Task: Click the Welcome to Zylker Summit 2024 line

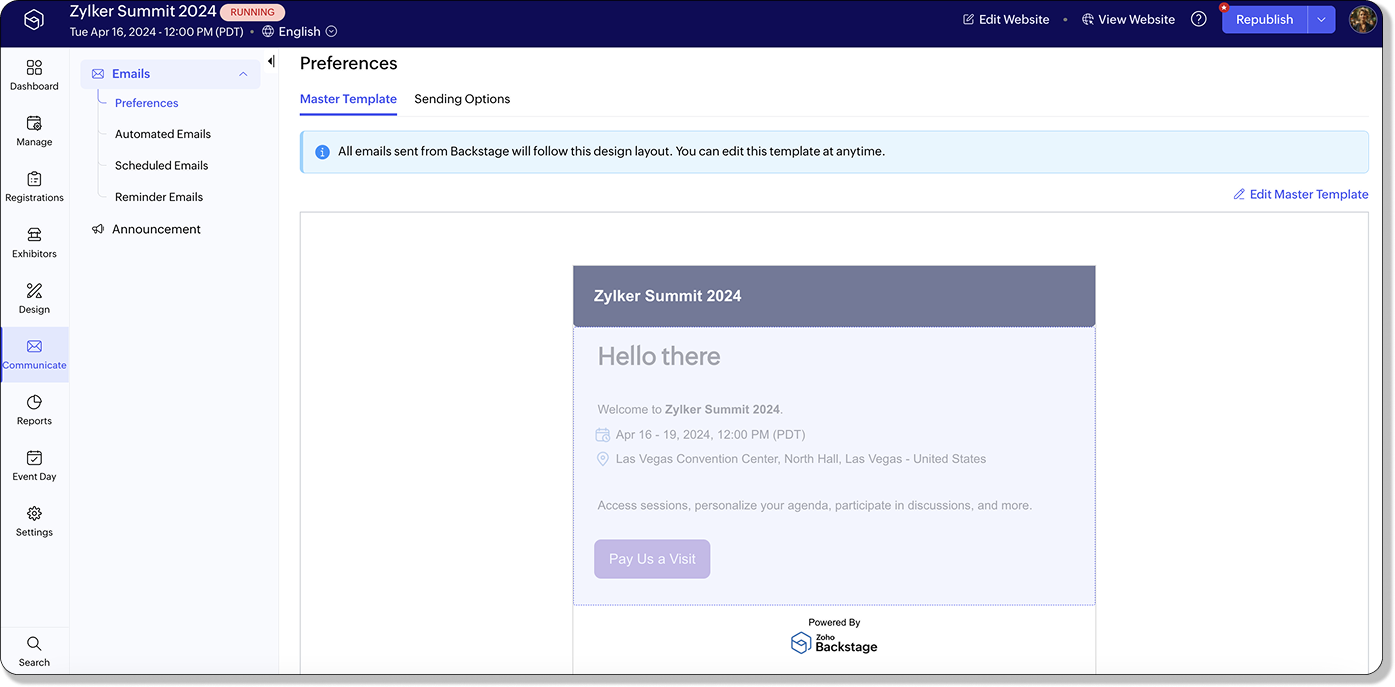Action: (690, 410)
